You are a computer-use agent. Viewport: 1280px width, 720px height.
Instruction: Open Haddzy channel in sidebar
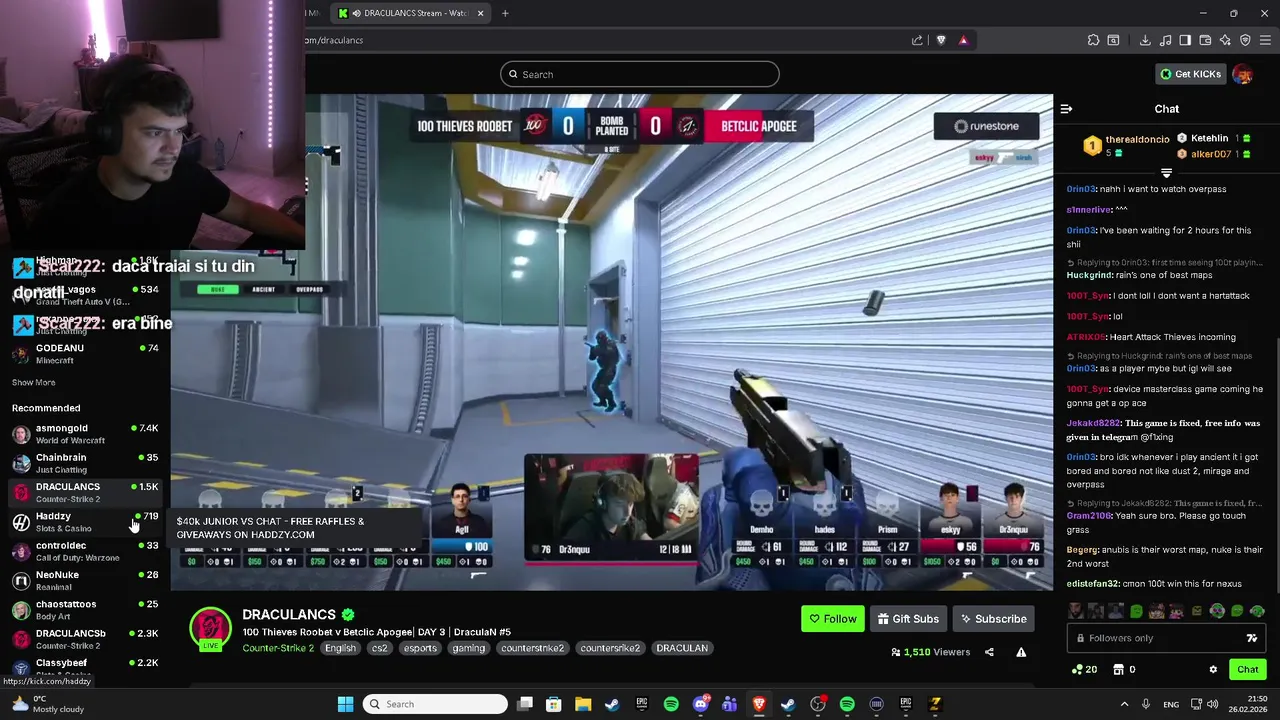(85, 522)
